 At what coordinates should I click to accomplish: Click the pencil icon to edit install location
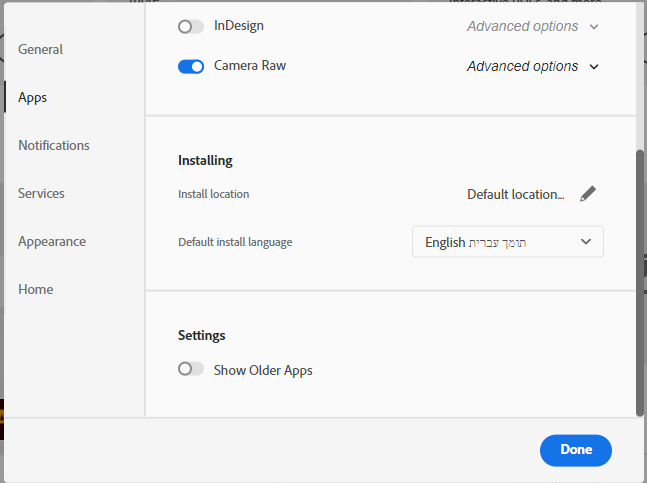588,194
